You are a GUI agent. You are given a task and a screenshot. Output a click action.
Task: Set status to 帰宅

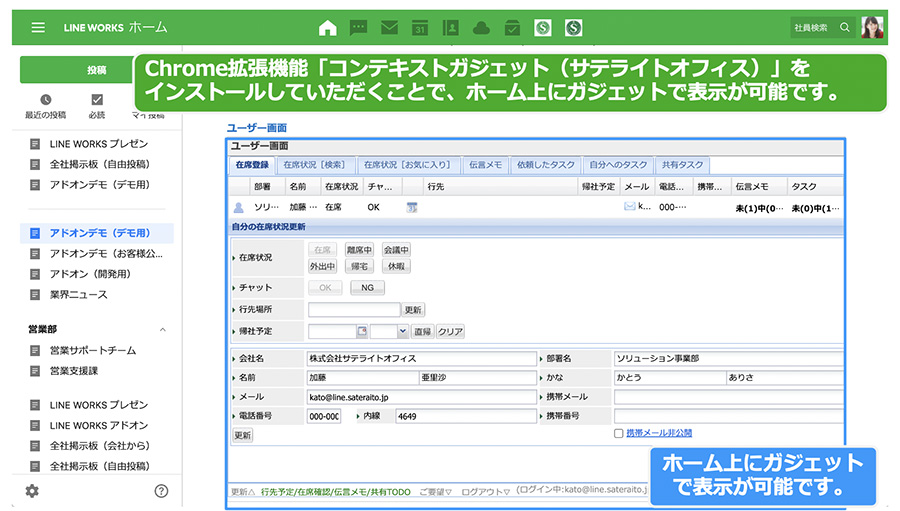click(x=359, y=266)
